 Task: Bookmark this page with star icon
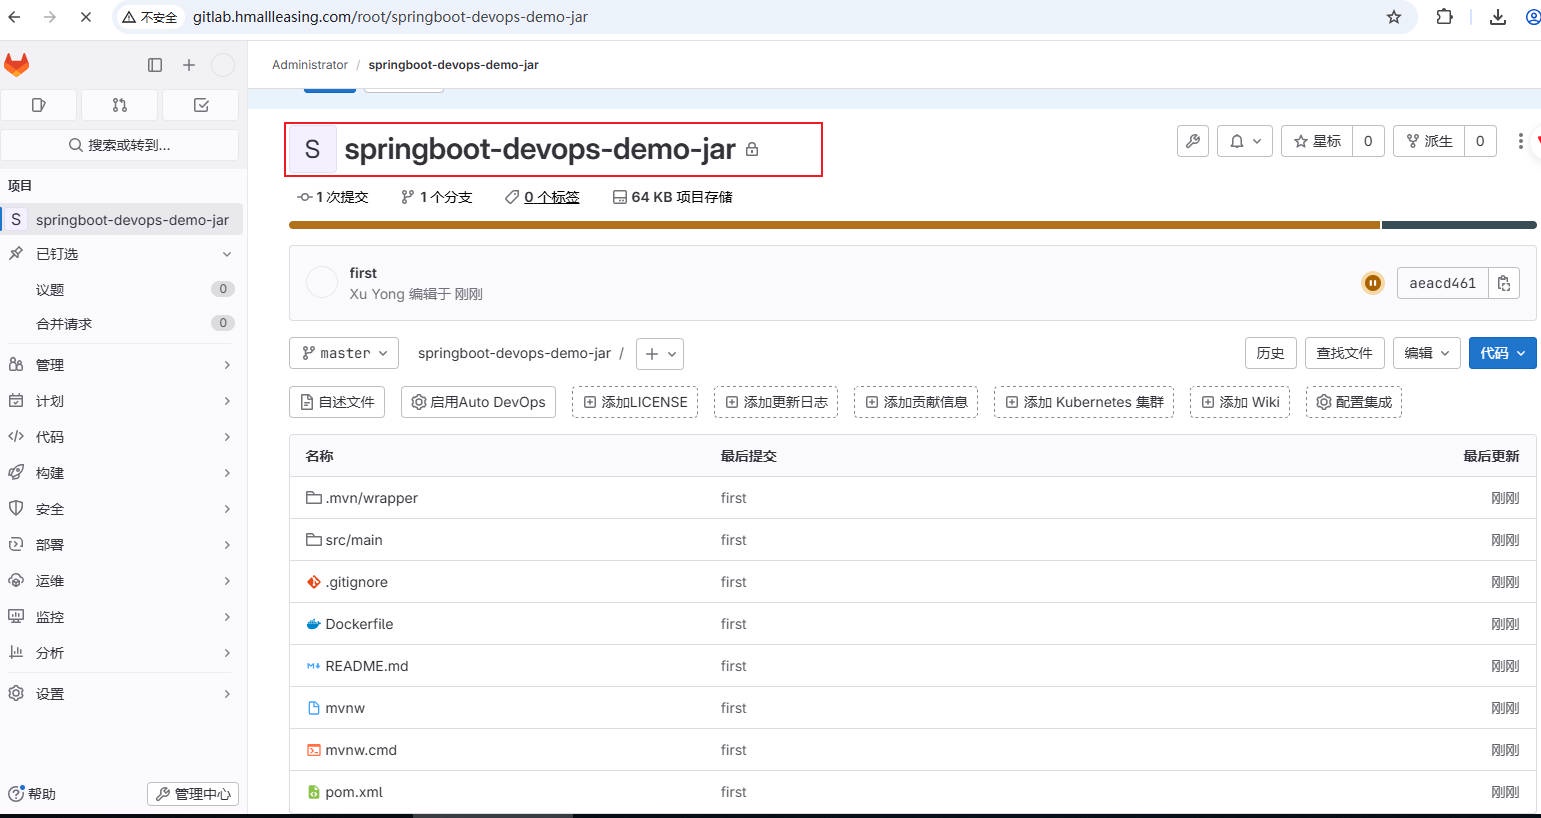pos(1394,17)
